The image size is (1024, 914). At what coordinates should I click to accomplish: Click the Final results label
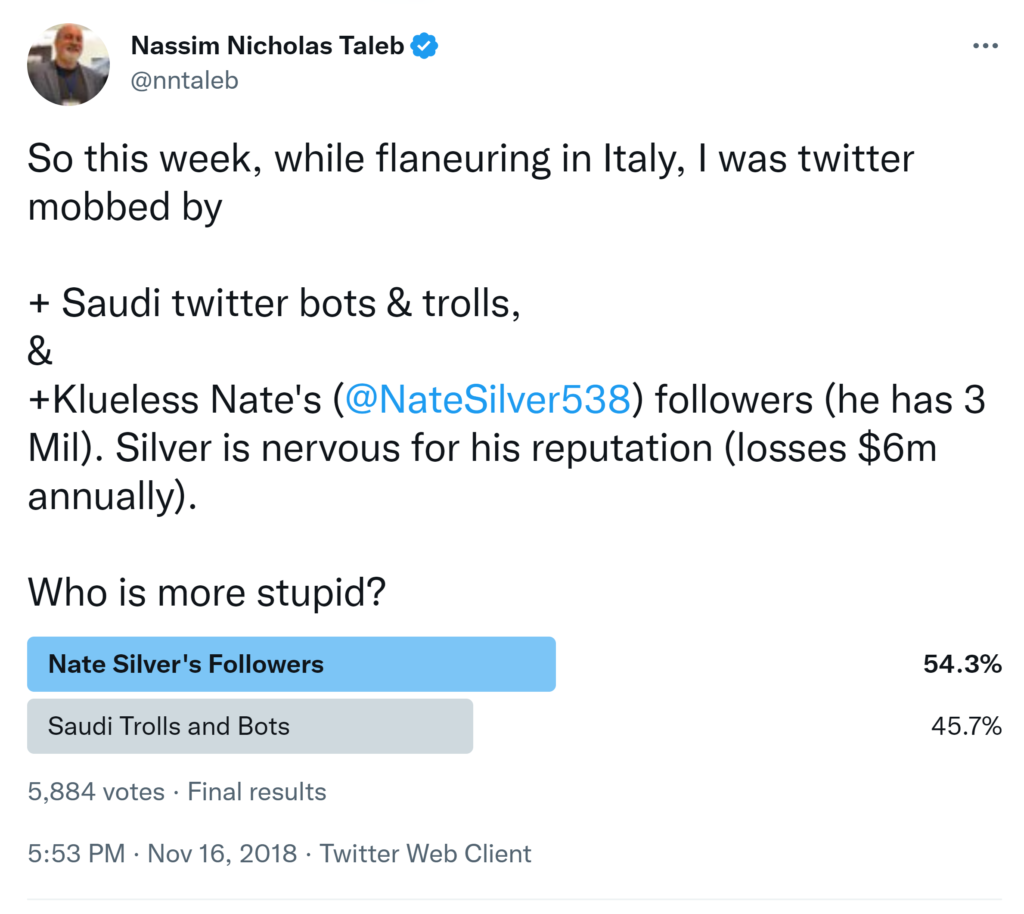pos(257,792)
